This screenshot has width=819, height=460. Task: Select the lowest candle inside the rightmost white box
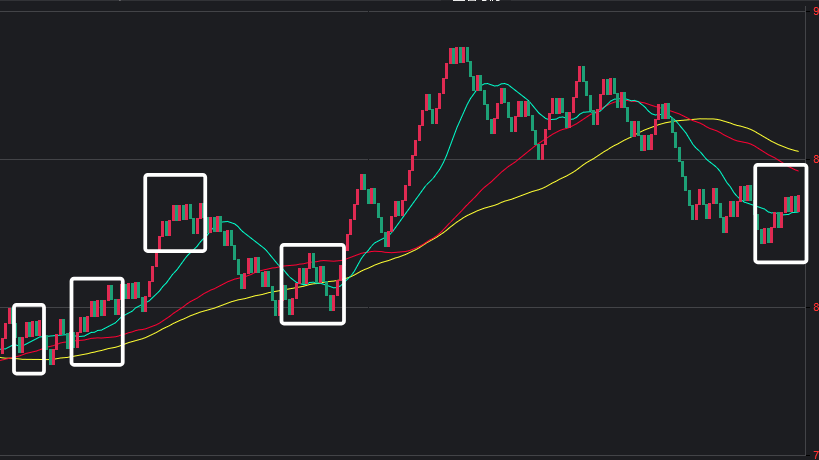point(763,236)
